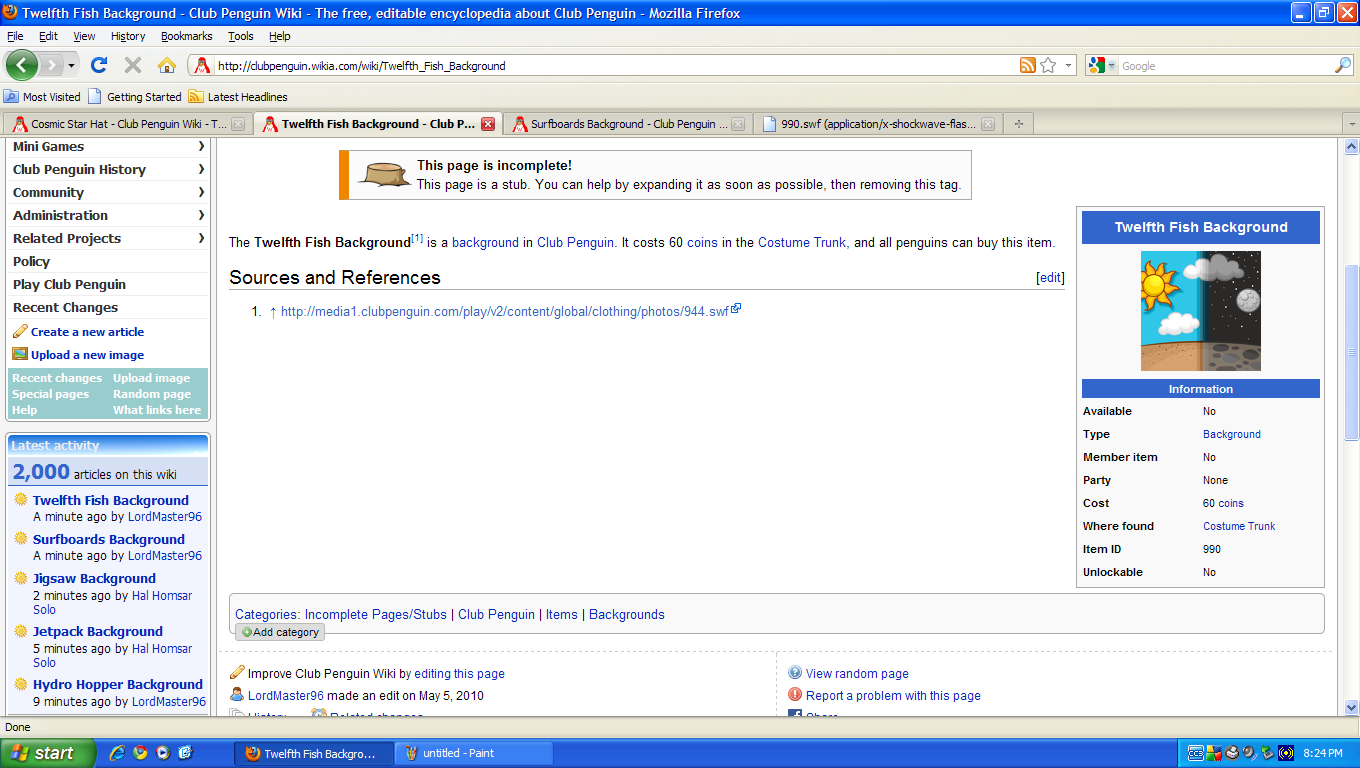The width and height of the screenshot is (1360, 768).
Task: Open Latest Headlines feed bookmark
Action: (x=238, y=97)
